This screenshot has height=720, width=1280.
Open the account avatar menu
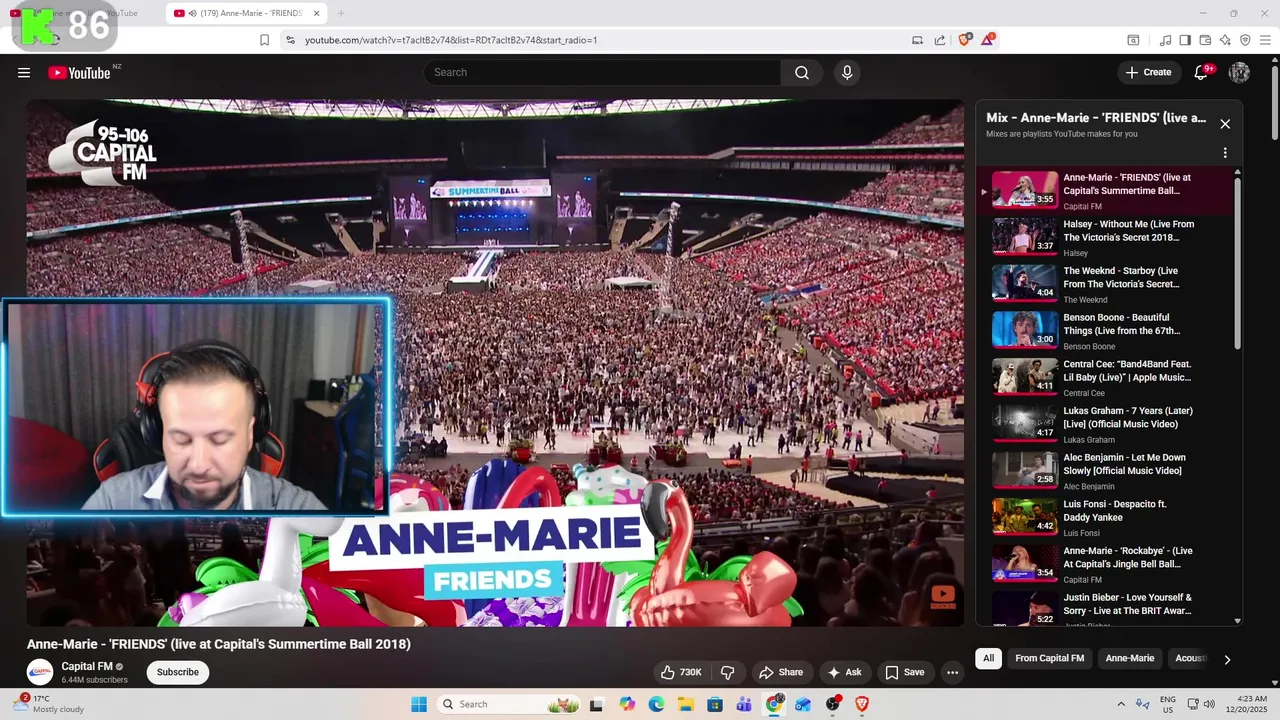coord(1239,72)
